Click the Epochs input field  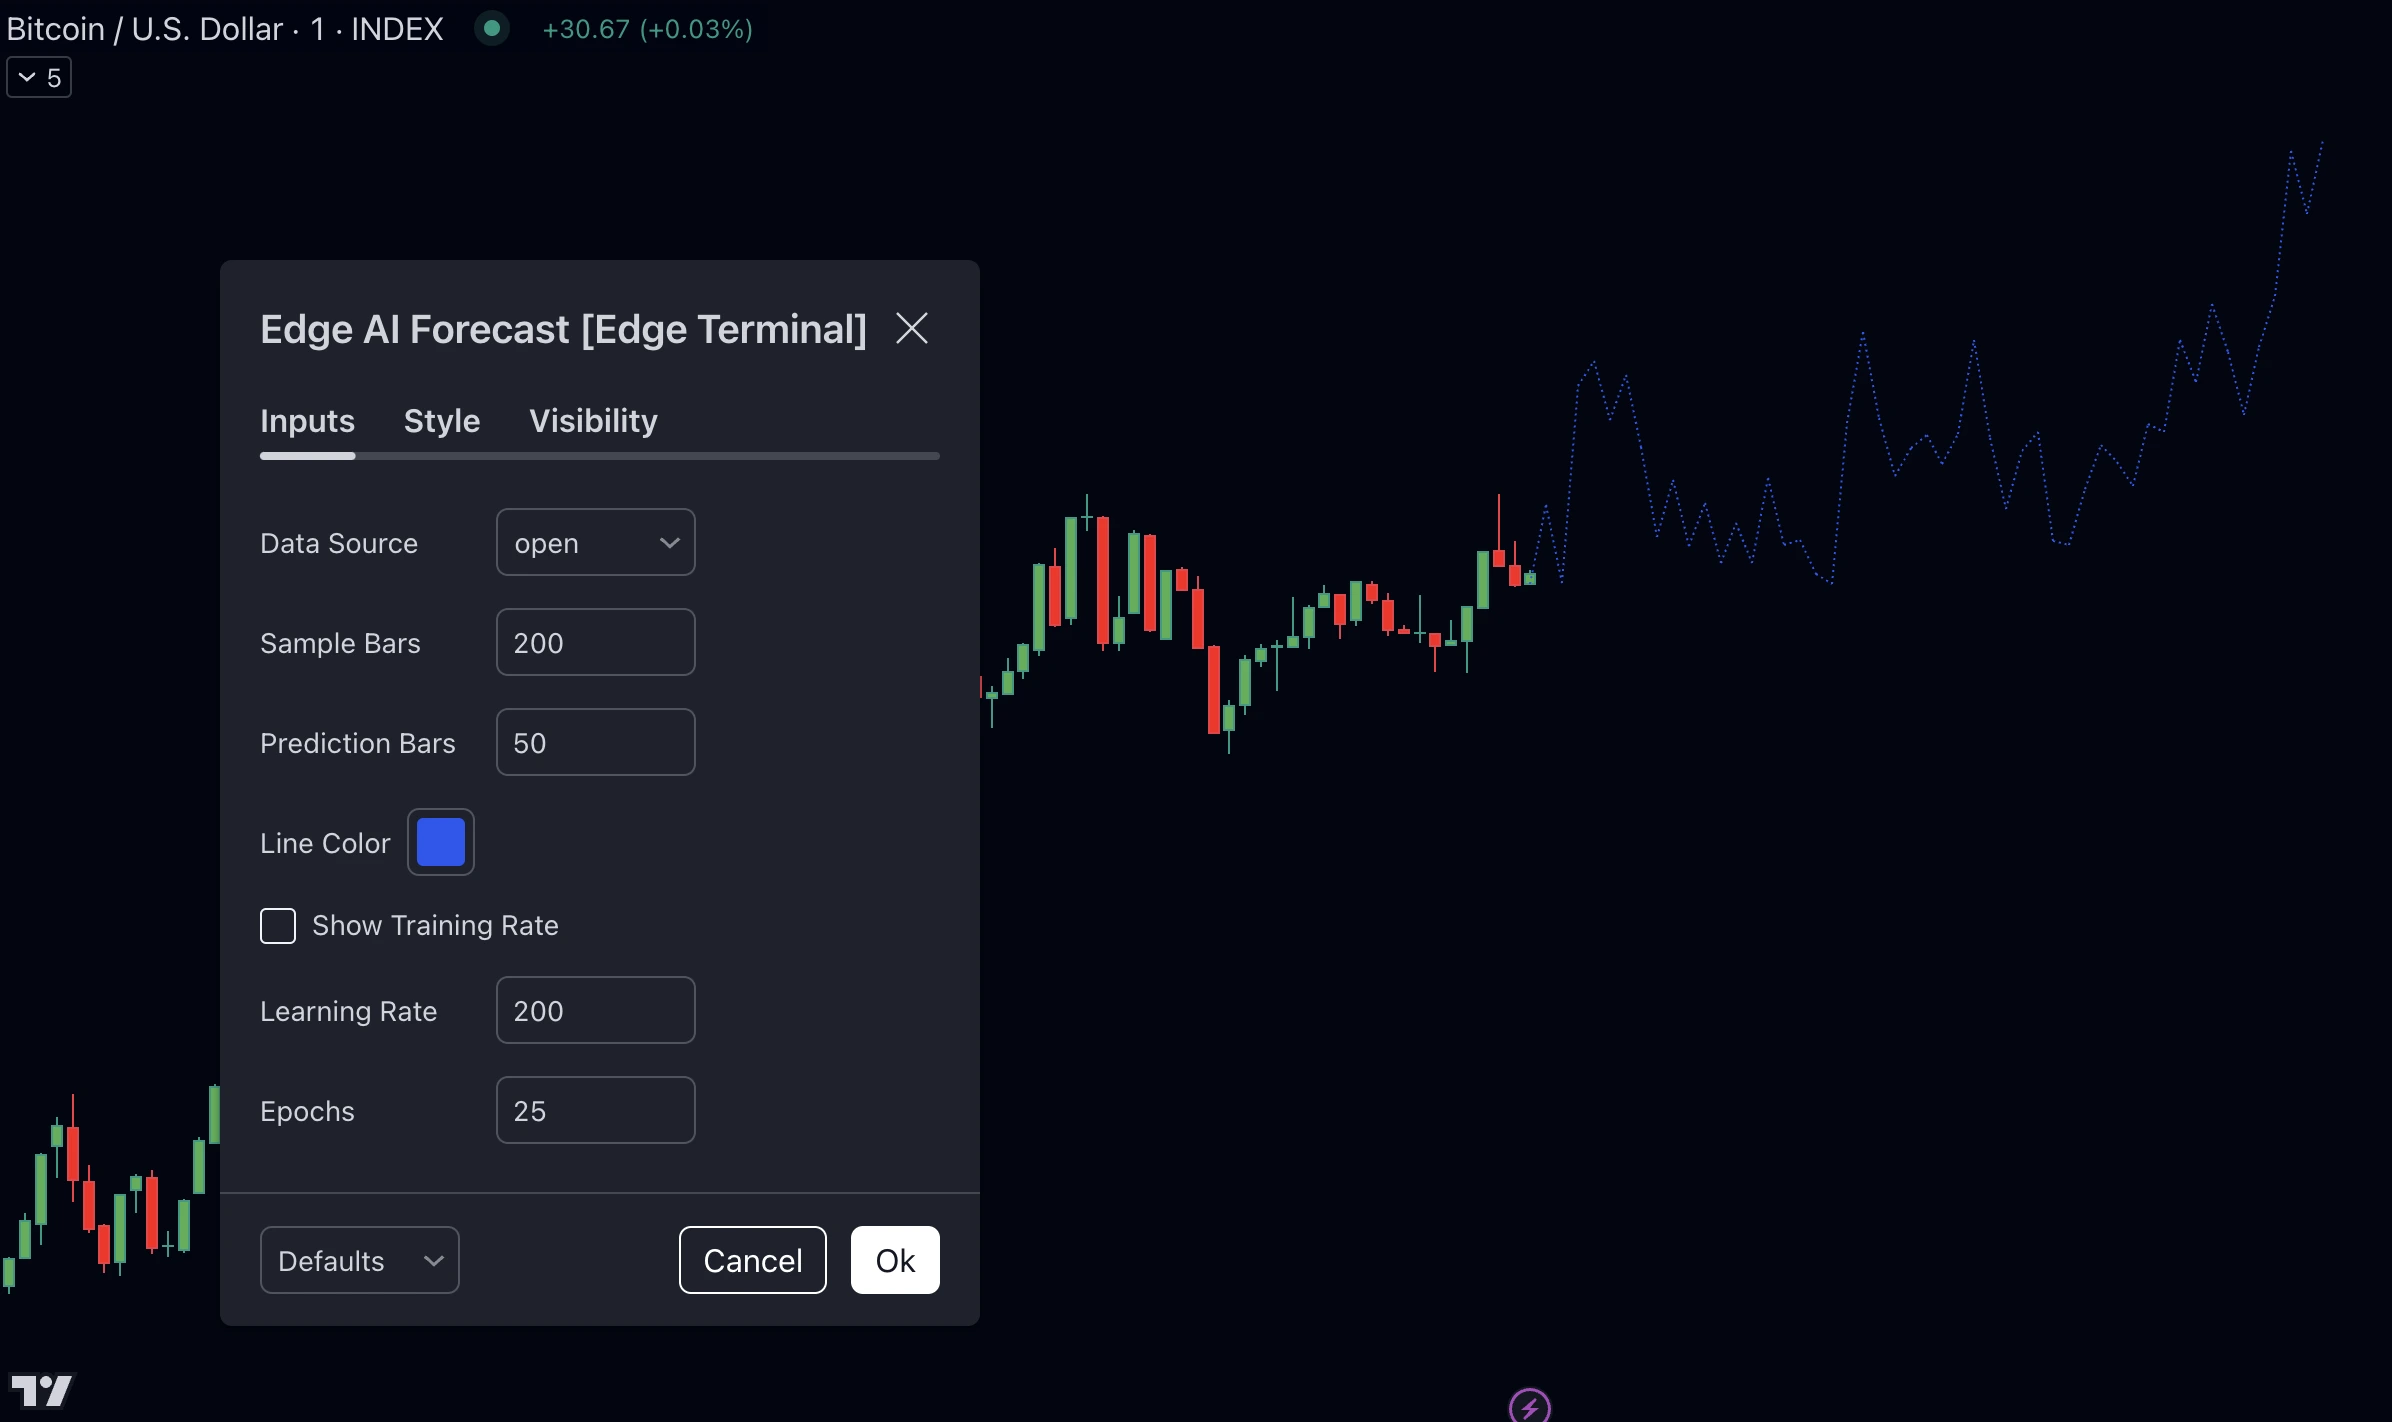595,1110
